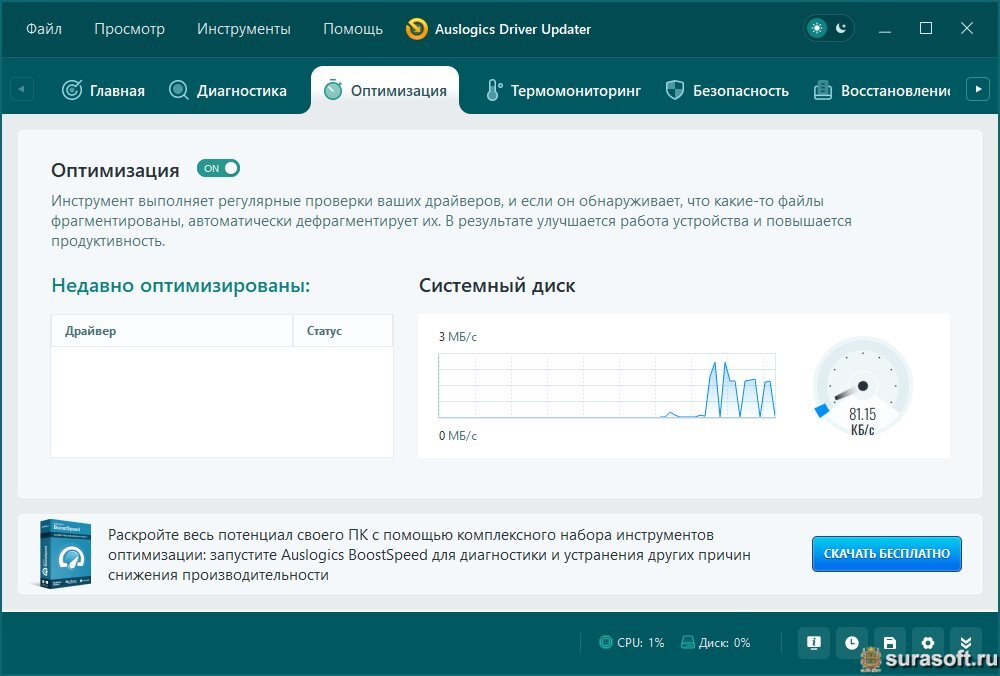Click the 3 МБ/с graph label

[x=458, y=337]
